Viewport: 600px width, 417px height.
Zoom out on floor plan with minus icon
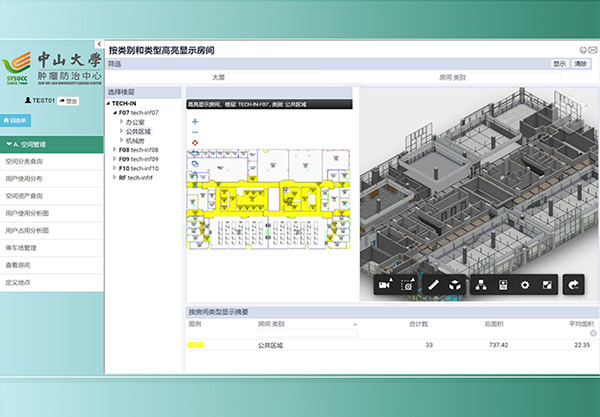pyautogui.click(x=194, y=132)
